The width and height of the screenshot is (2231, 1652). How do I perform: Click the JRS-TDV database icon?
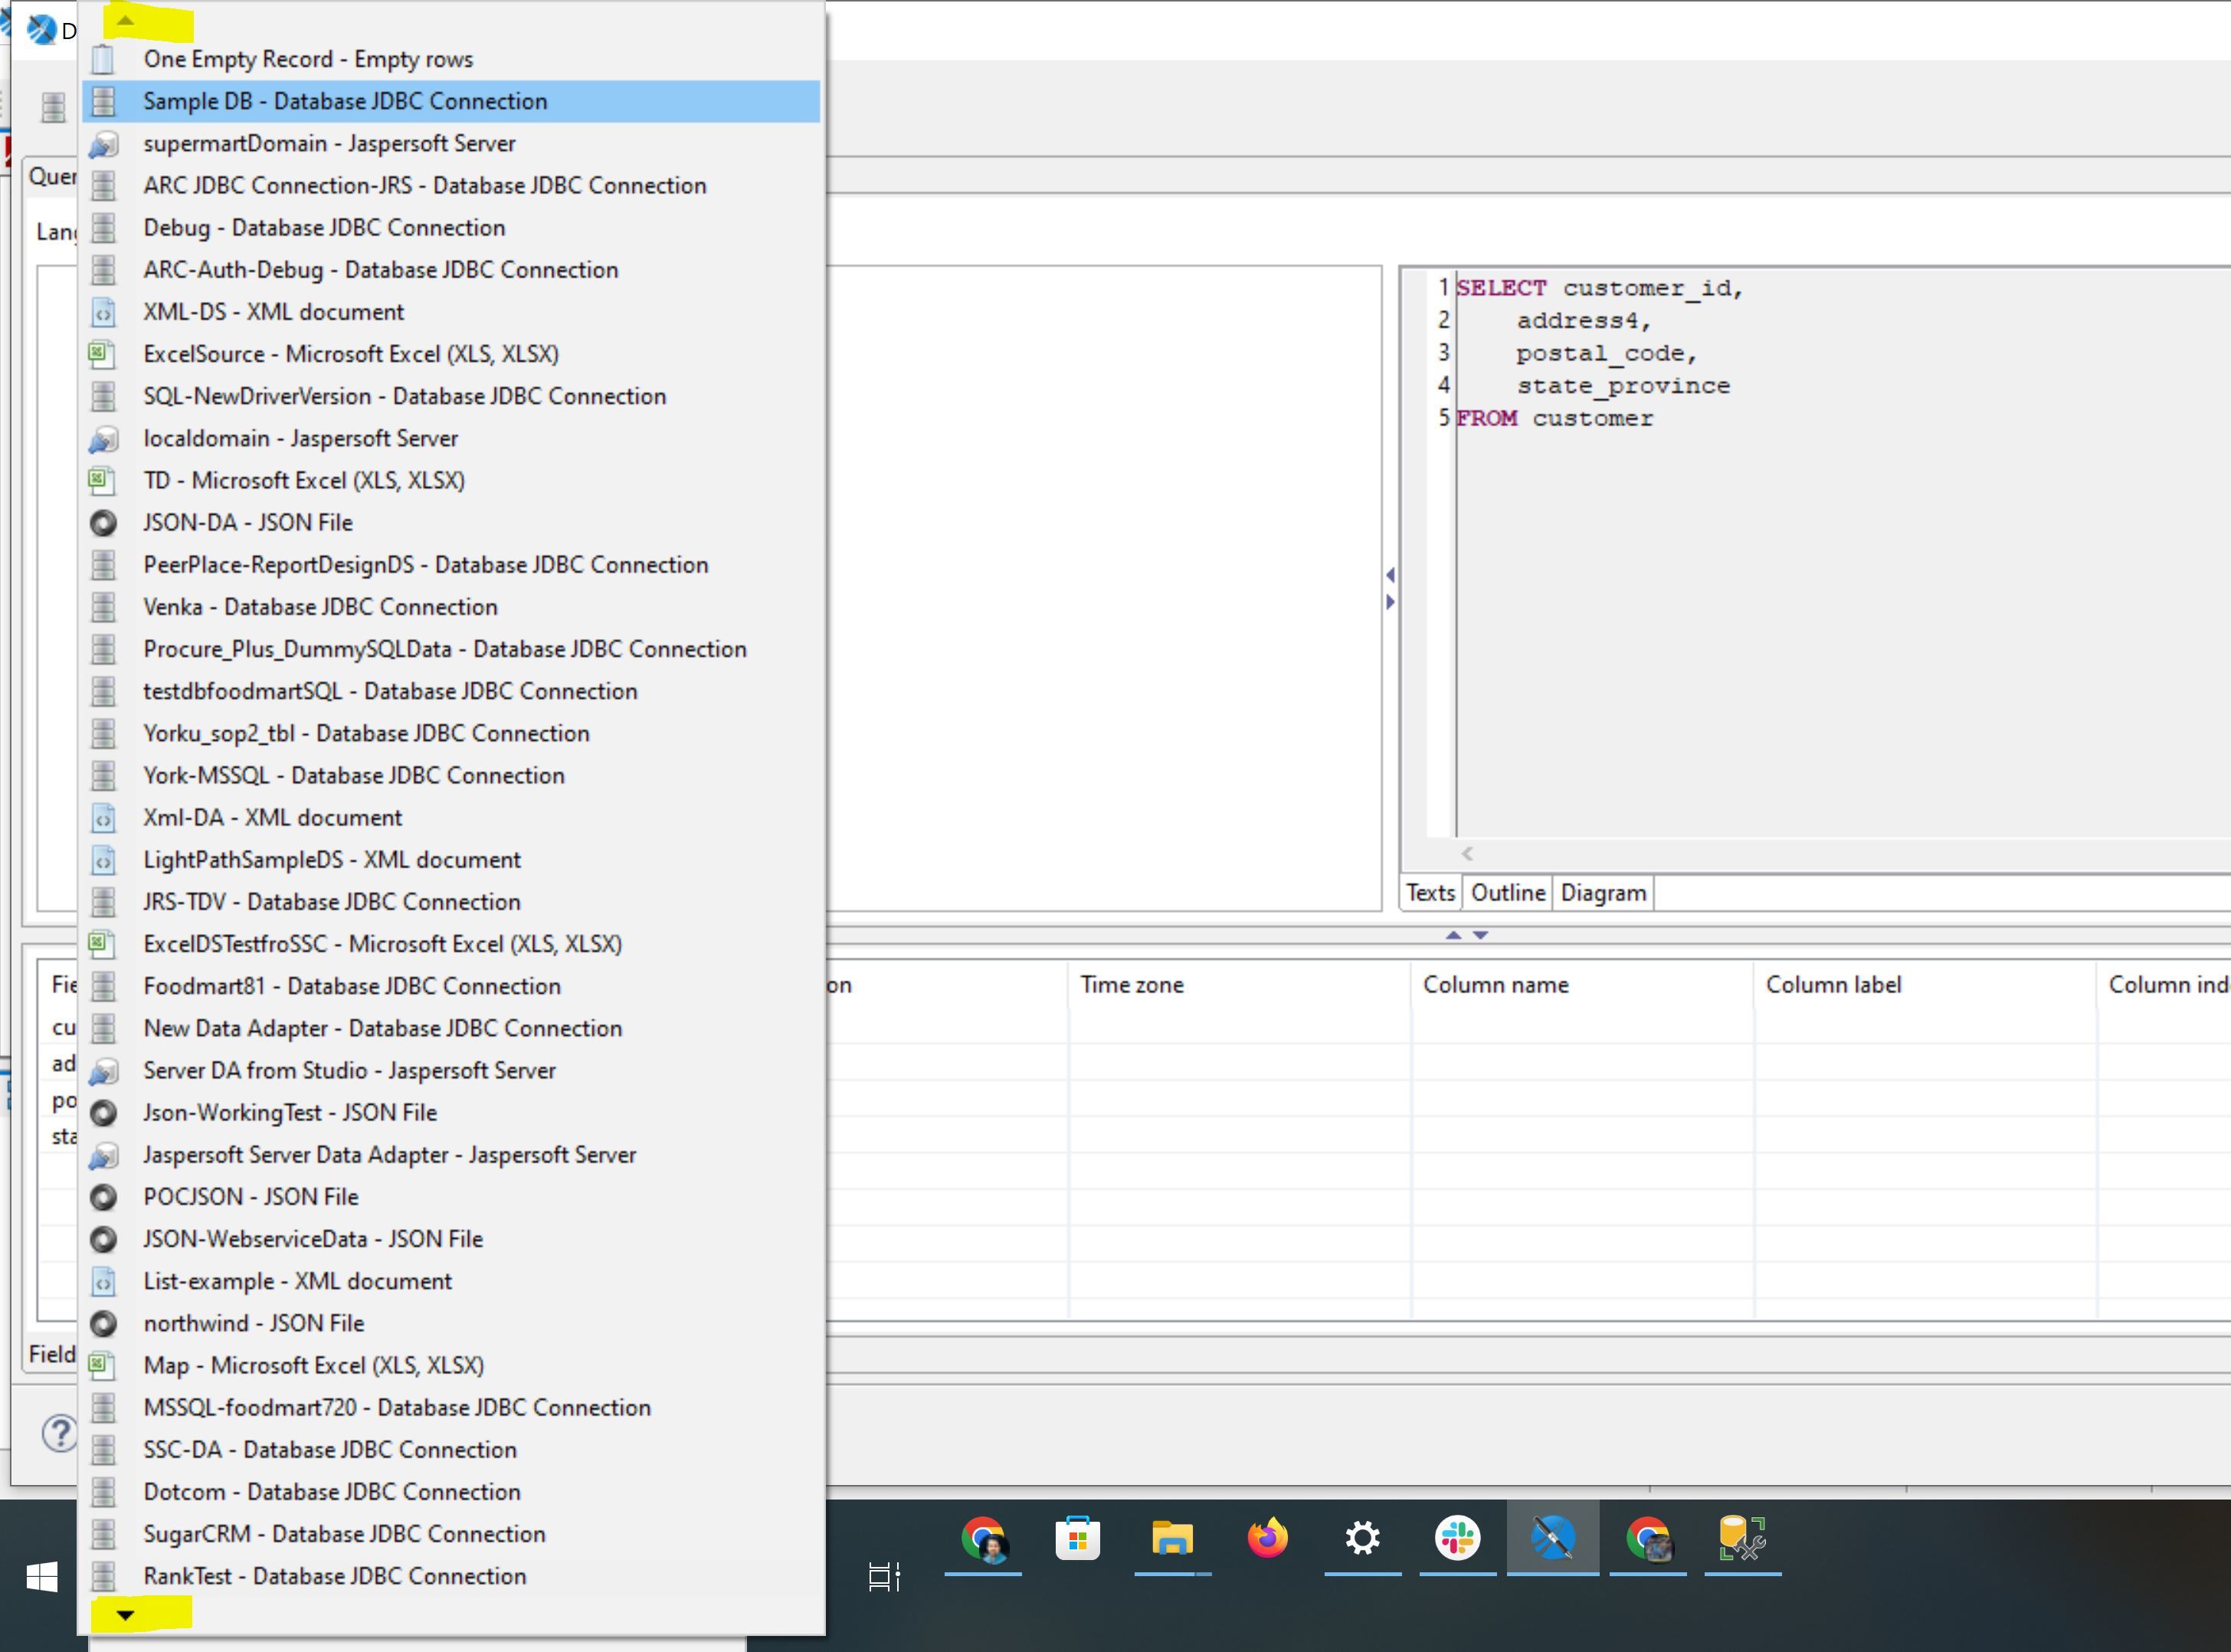pos(103,902)
